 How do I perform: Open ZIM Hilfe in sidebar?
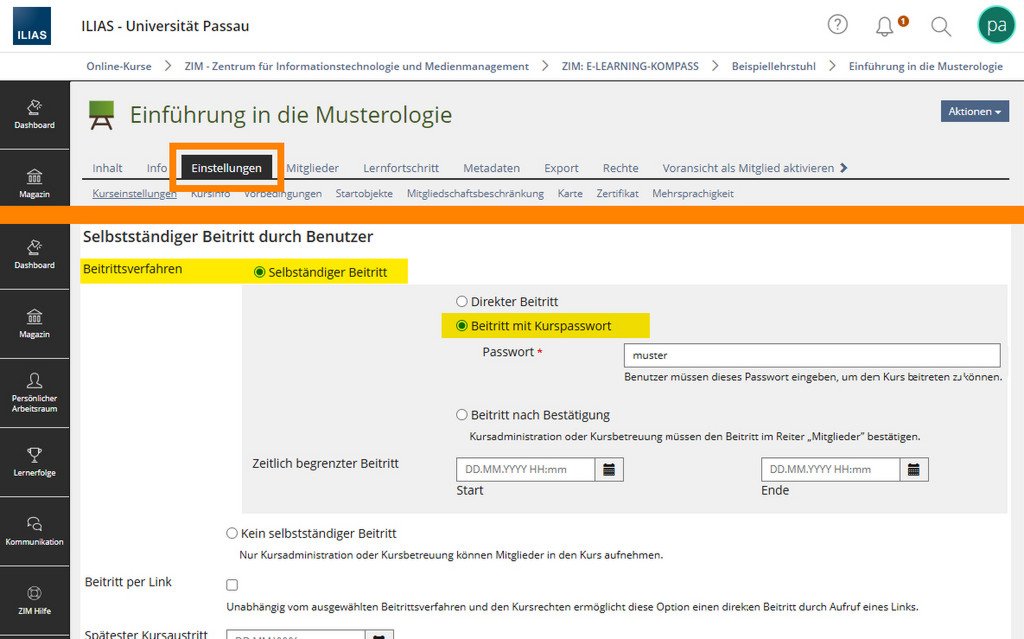pyautogui.click(x=35, y=601)
